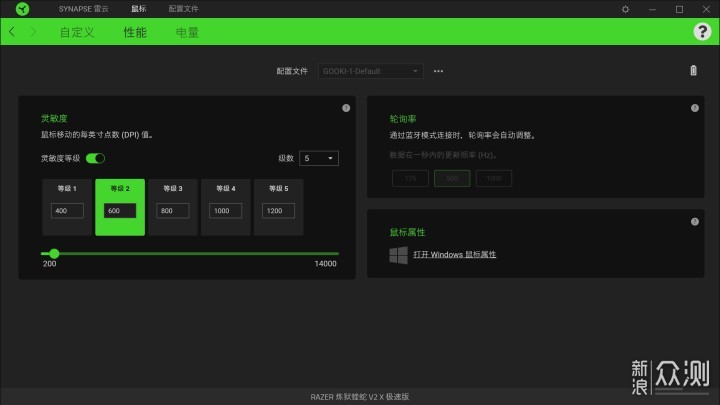Viewport: 720px width, 405px height.
Task: Click the Razer logo icon
Action: coord(22,9)
